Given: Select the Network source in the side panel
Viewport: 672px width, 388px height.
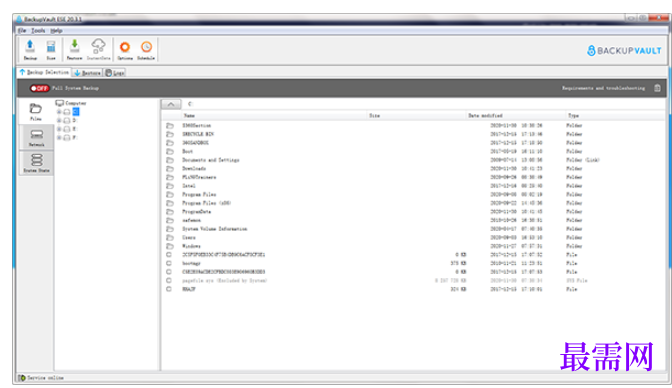Looking at the screenshot, I should [x=36, y=137].
